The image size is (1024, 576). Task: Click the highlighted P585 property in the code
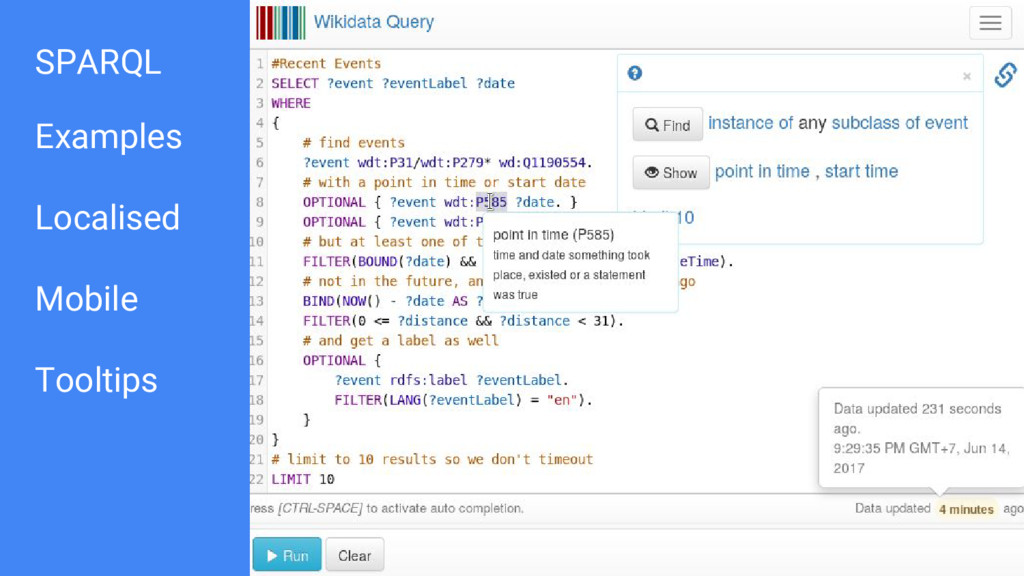click(491, 202)
